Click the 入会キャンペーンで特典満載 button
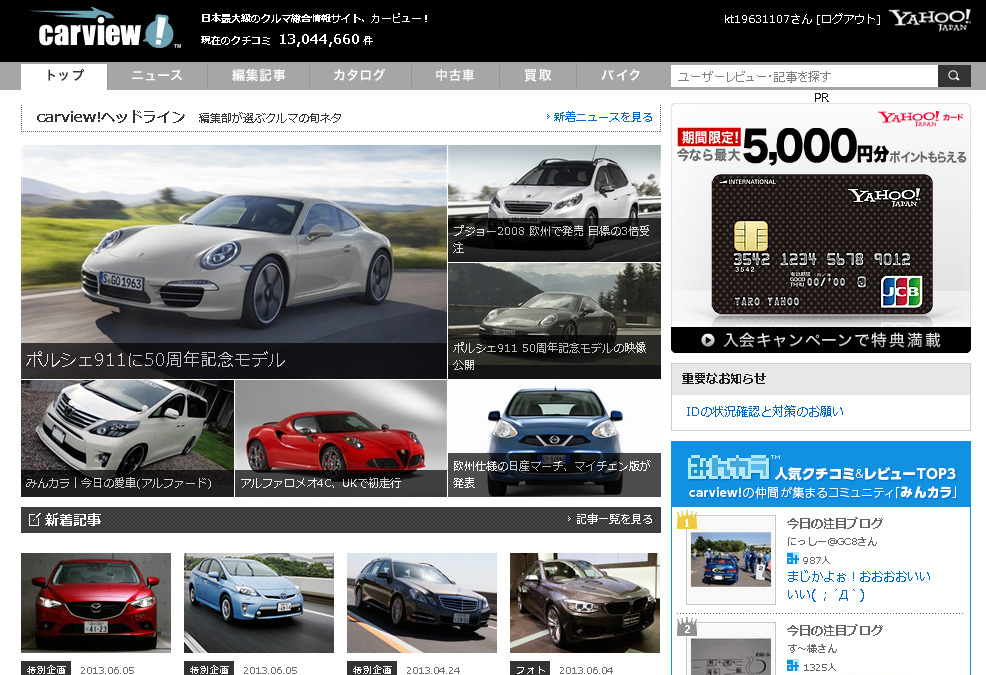This screenshot has height=675, width=986. (x=821, y=340)
